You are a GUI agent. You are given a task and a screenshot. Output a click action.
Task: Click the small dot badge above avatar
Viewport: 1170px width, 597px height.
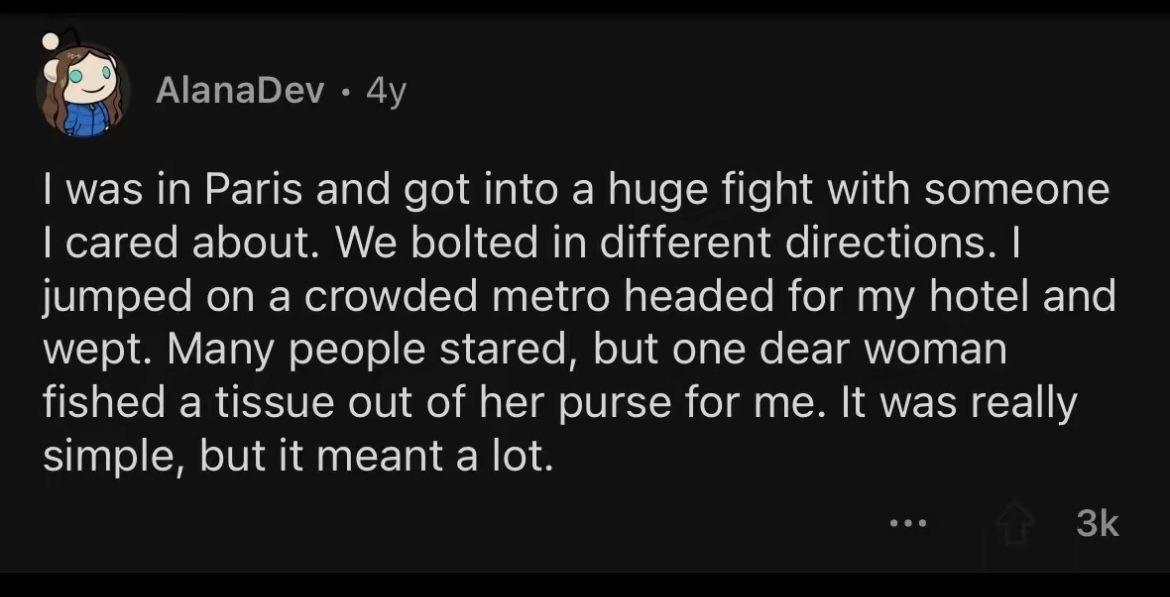coord(50,40)
